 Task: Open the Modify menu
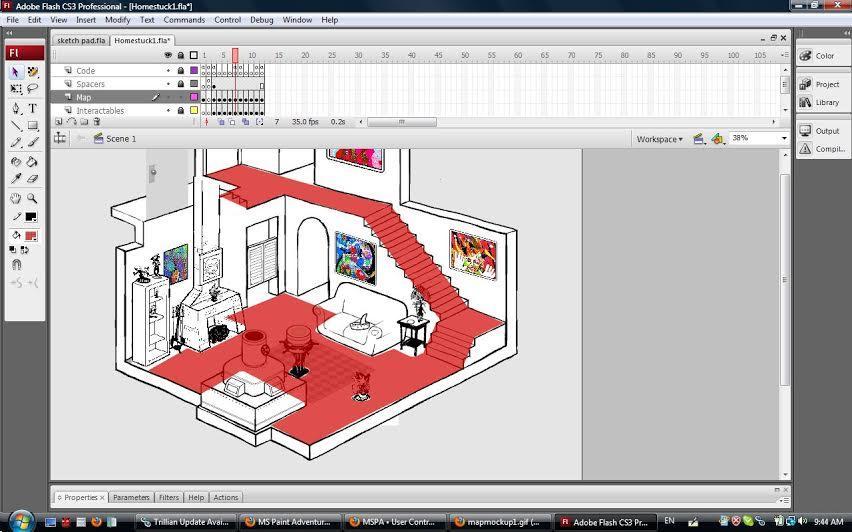[x=117, y=20]
